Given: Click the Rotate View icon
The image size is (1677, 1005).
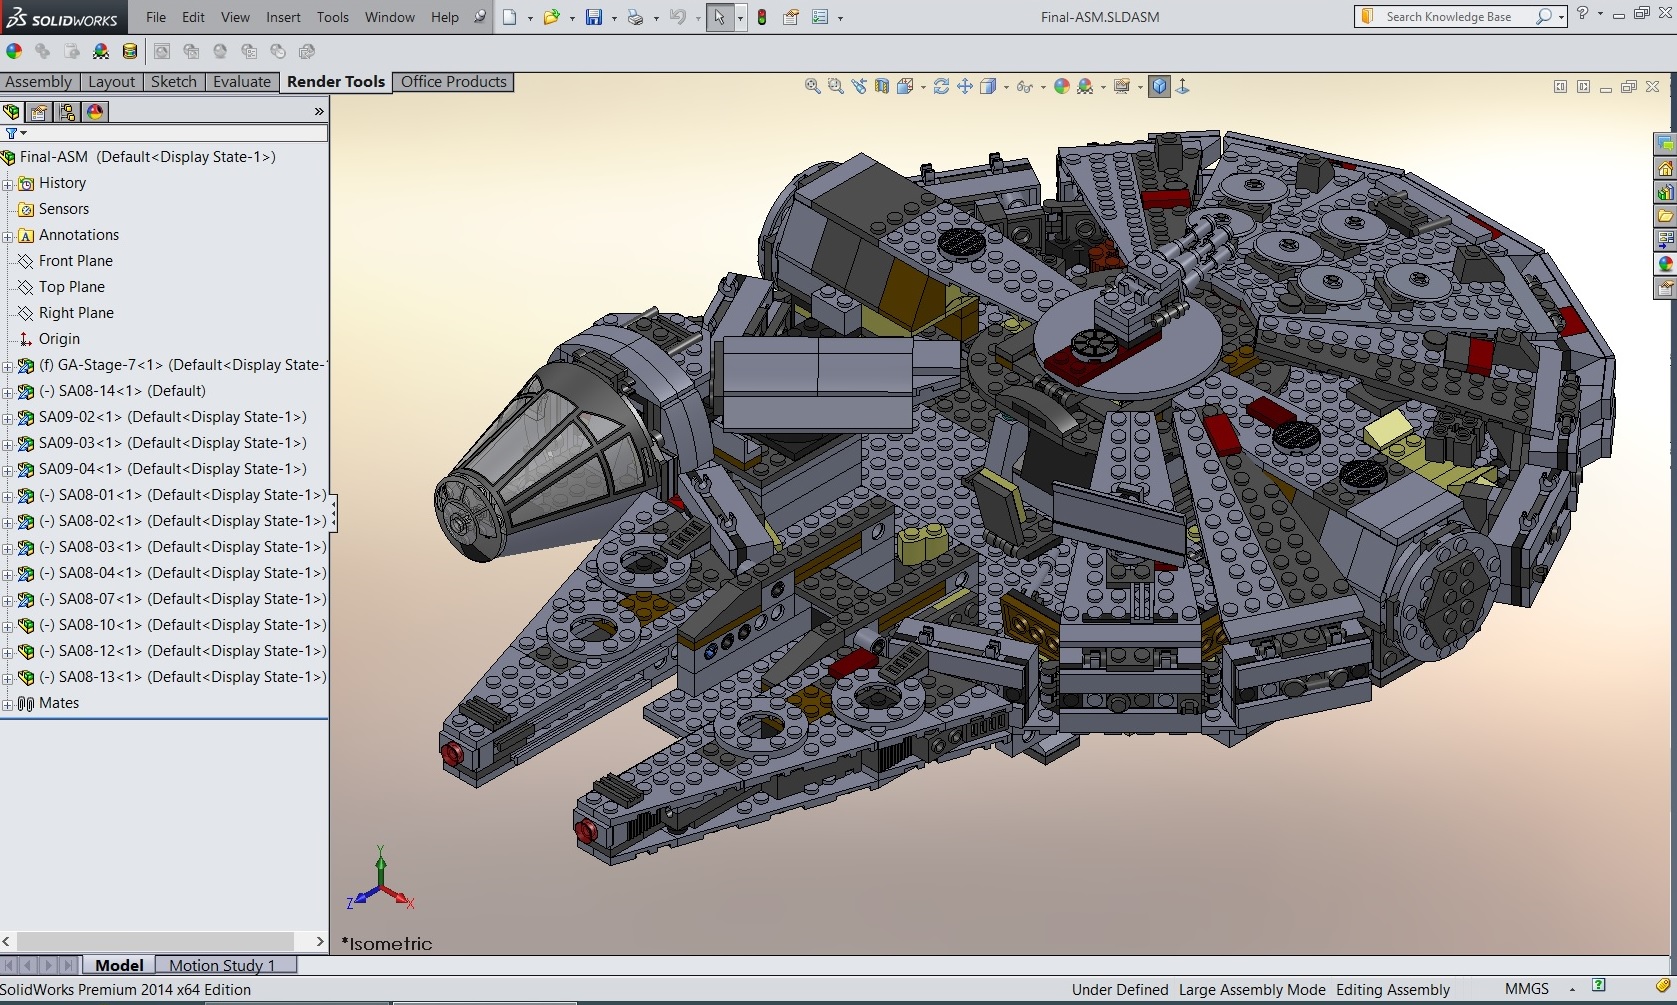Looking at the screenshot, I should click(941, 87).
